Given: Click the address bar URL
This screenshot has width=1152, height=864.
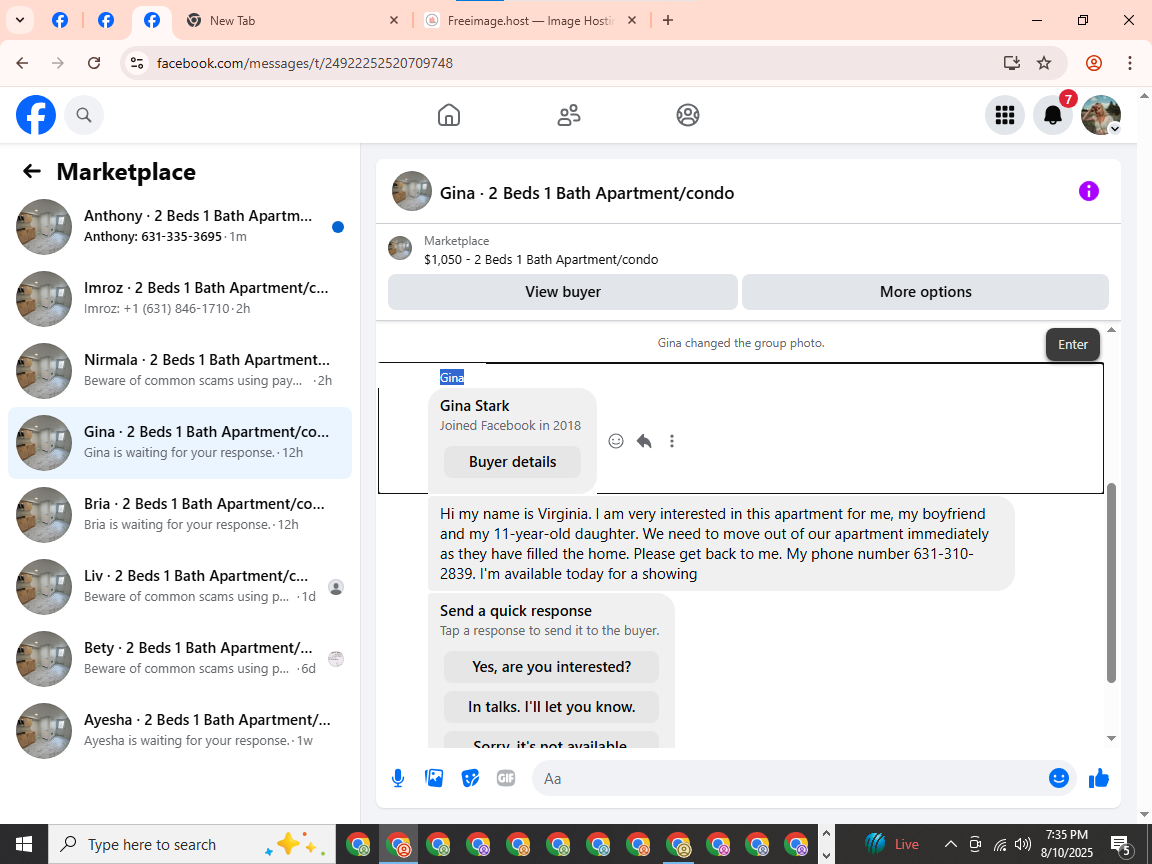Looking at the screenshot, I should pyautogui.click(x=305, y=63).
